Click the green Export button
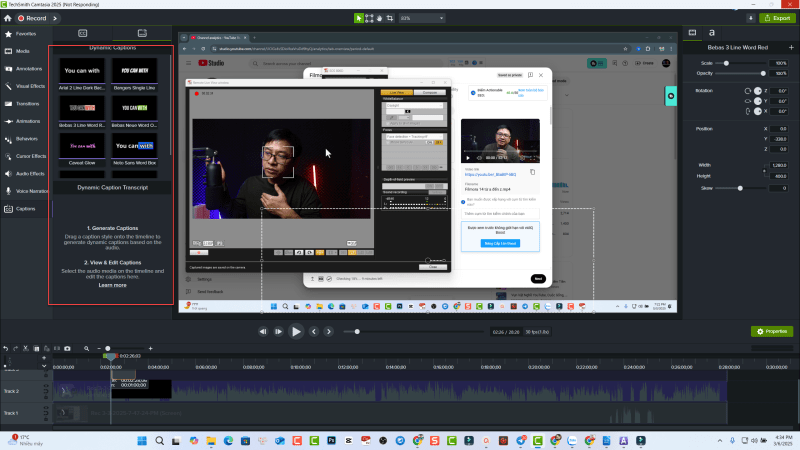The height and width of the screenshot is (450, 800). 776,18
